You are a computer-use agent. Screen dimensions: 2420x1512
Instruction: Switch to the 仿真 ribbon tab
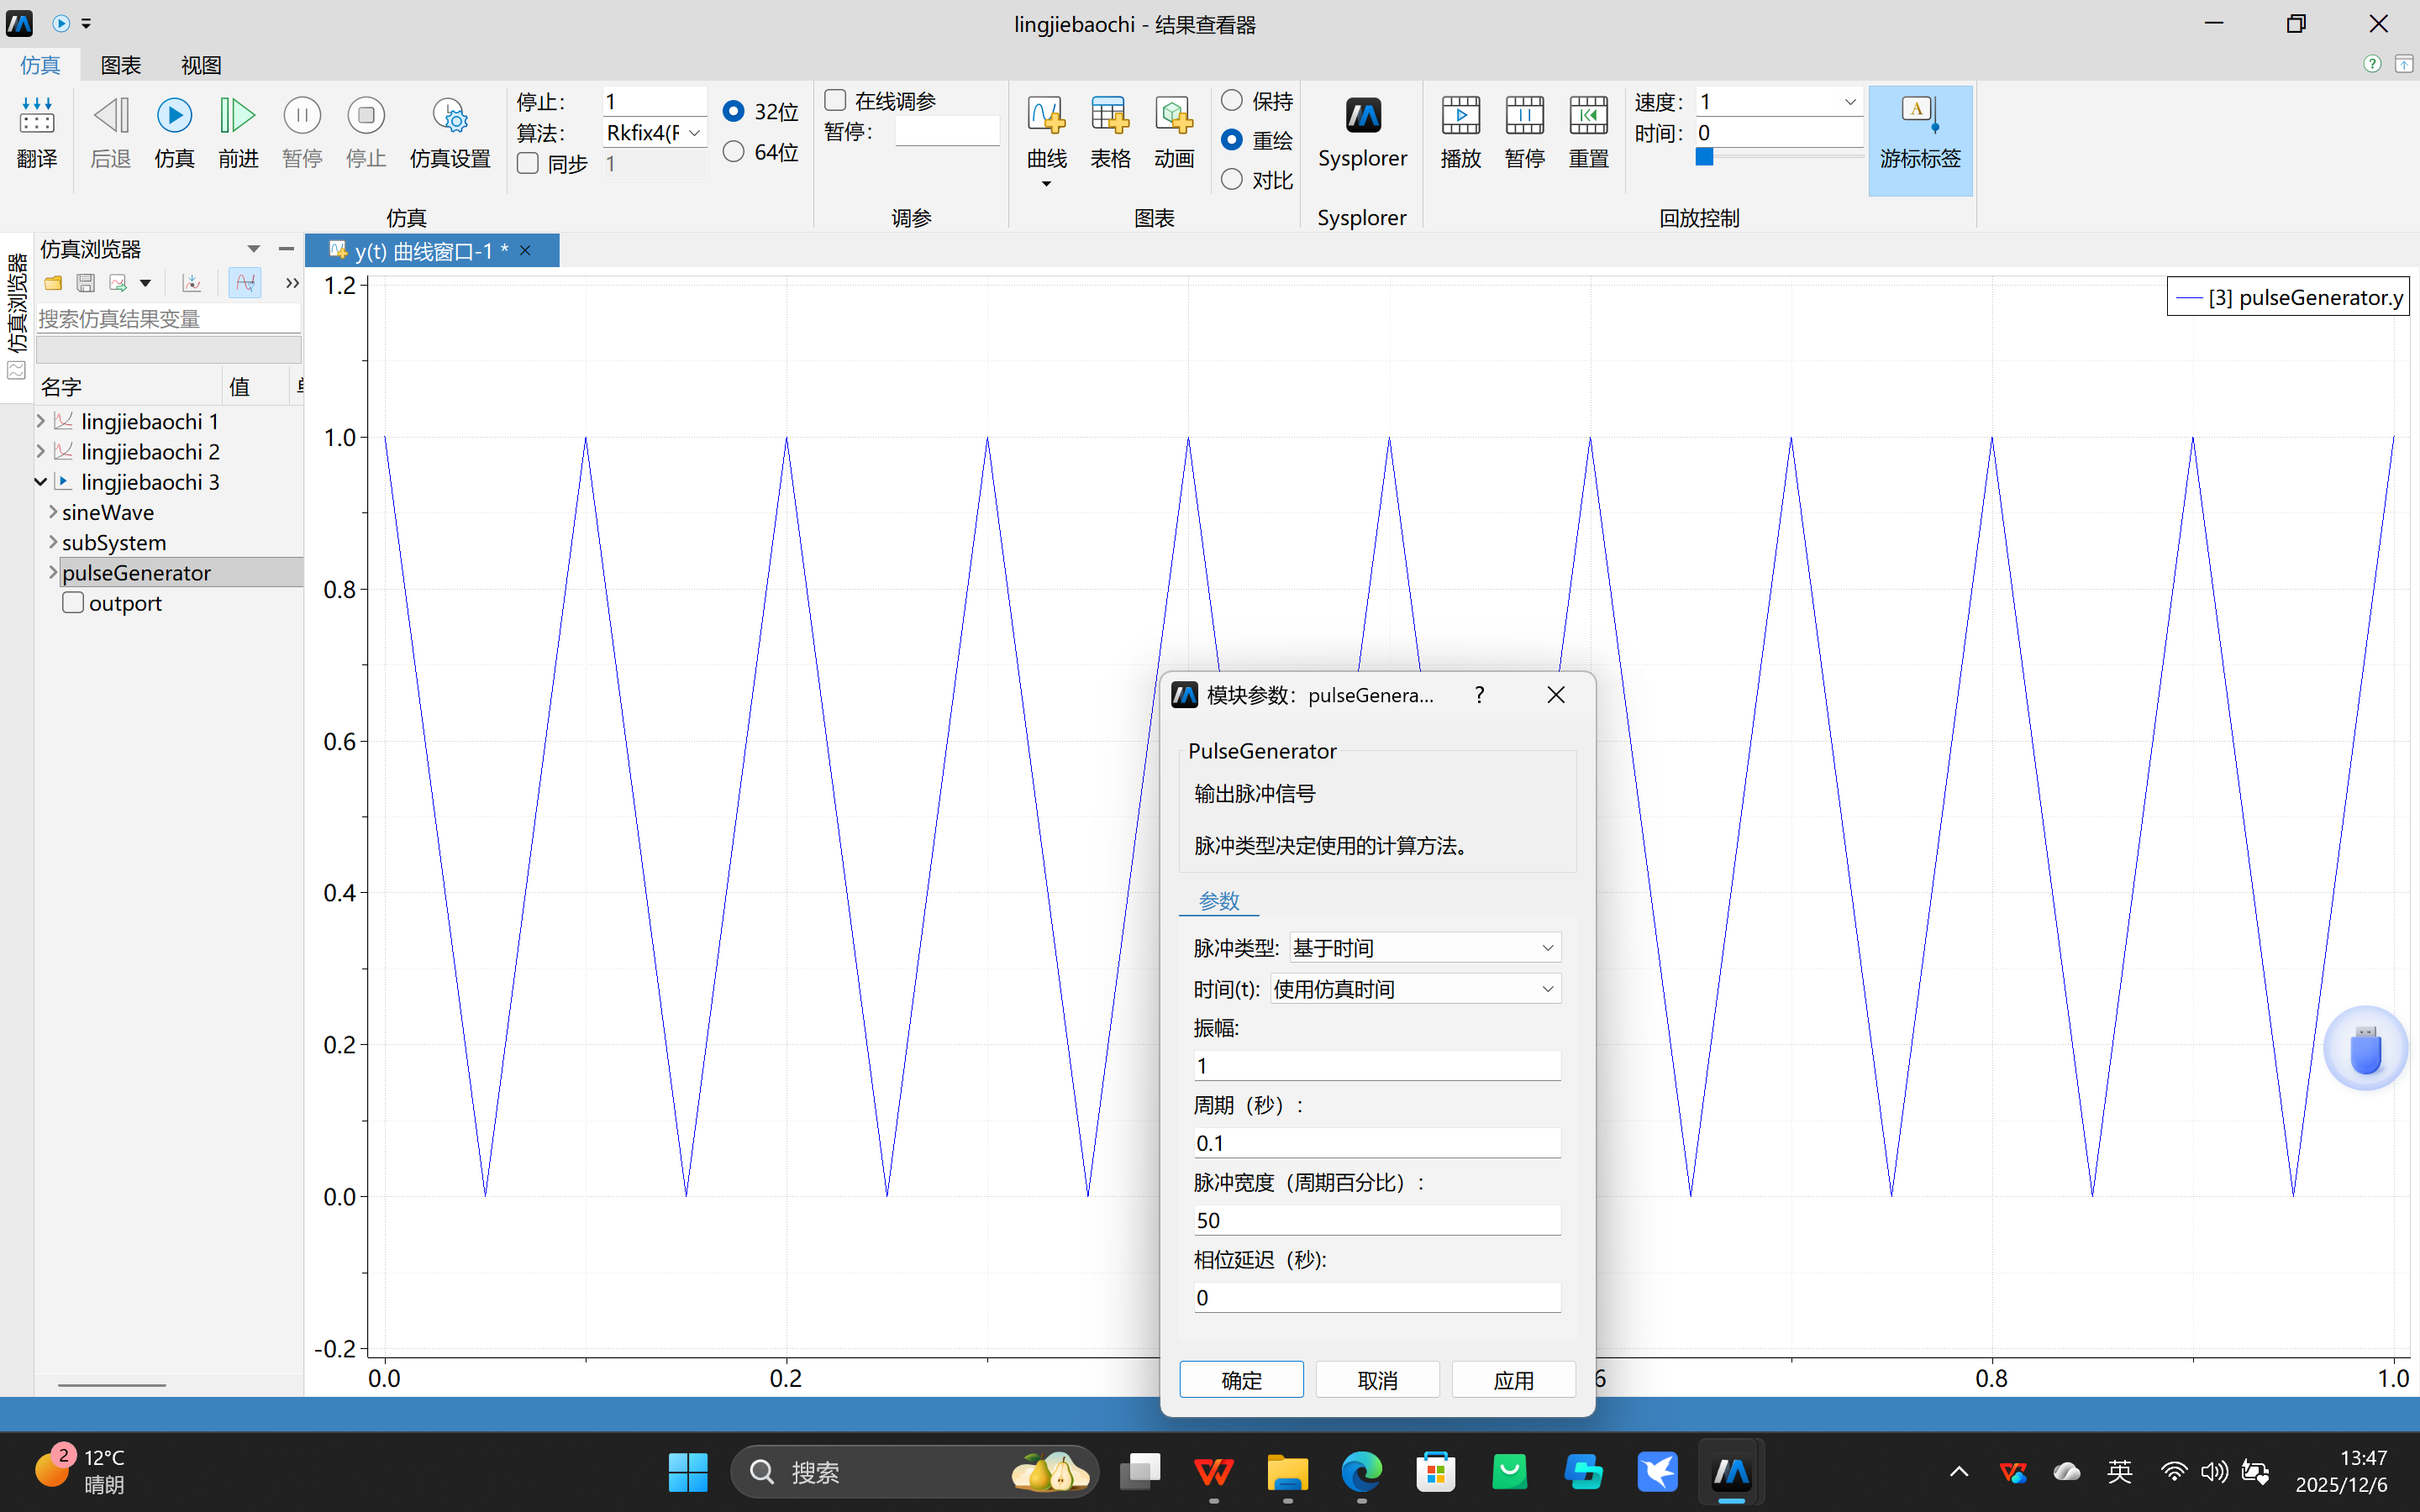coord(40,65)
